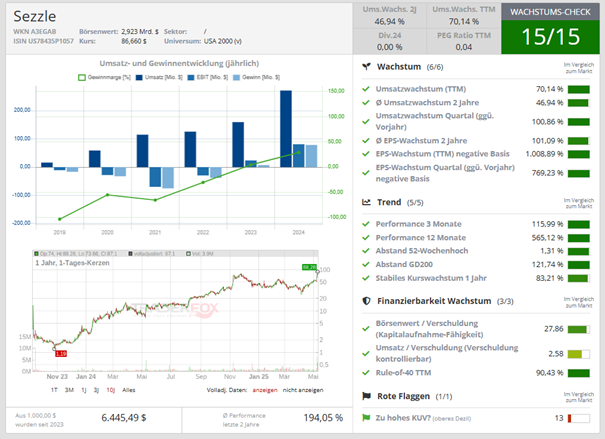Click the Universum value USA 2000 (v)
The image size is (605, 439).
(x=223, y=41)
